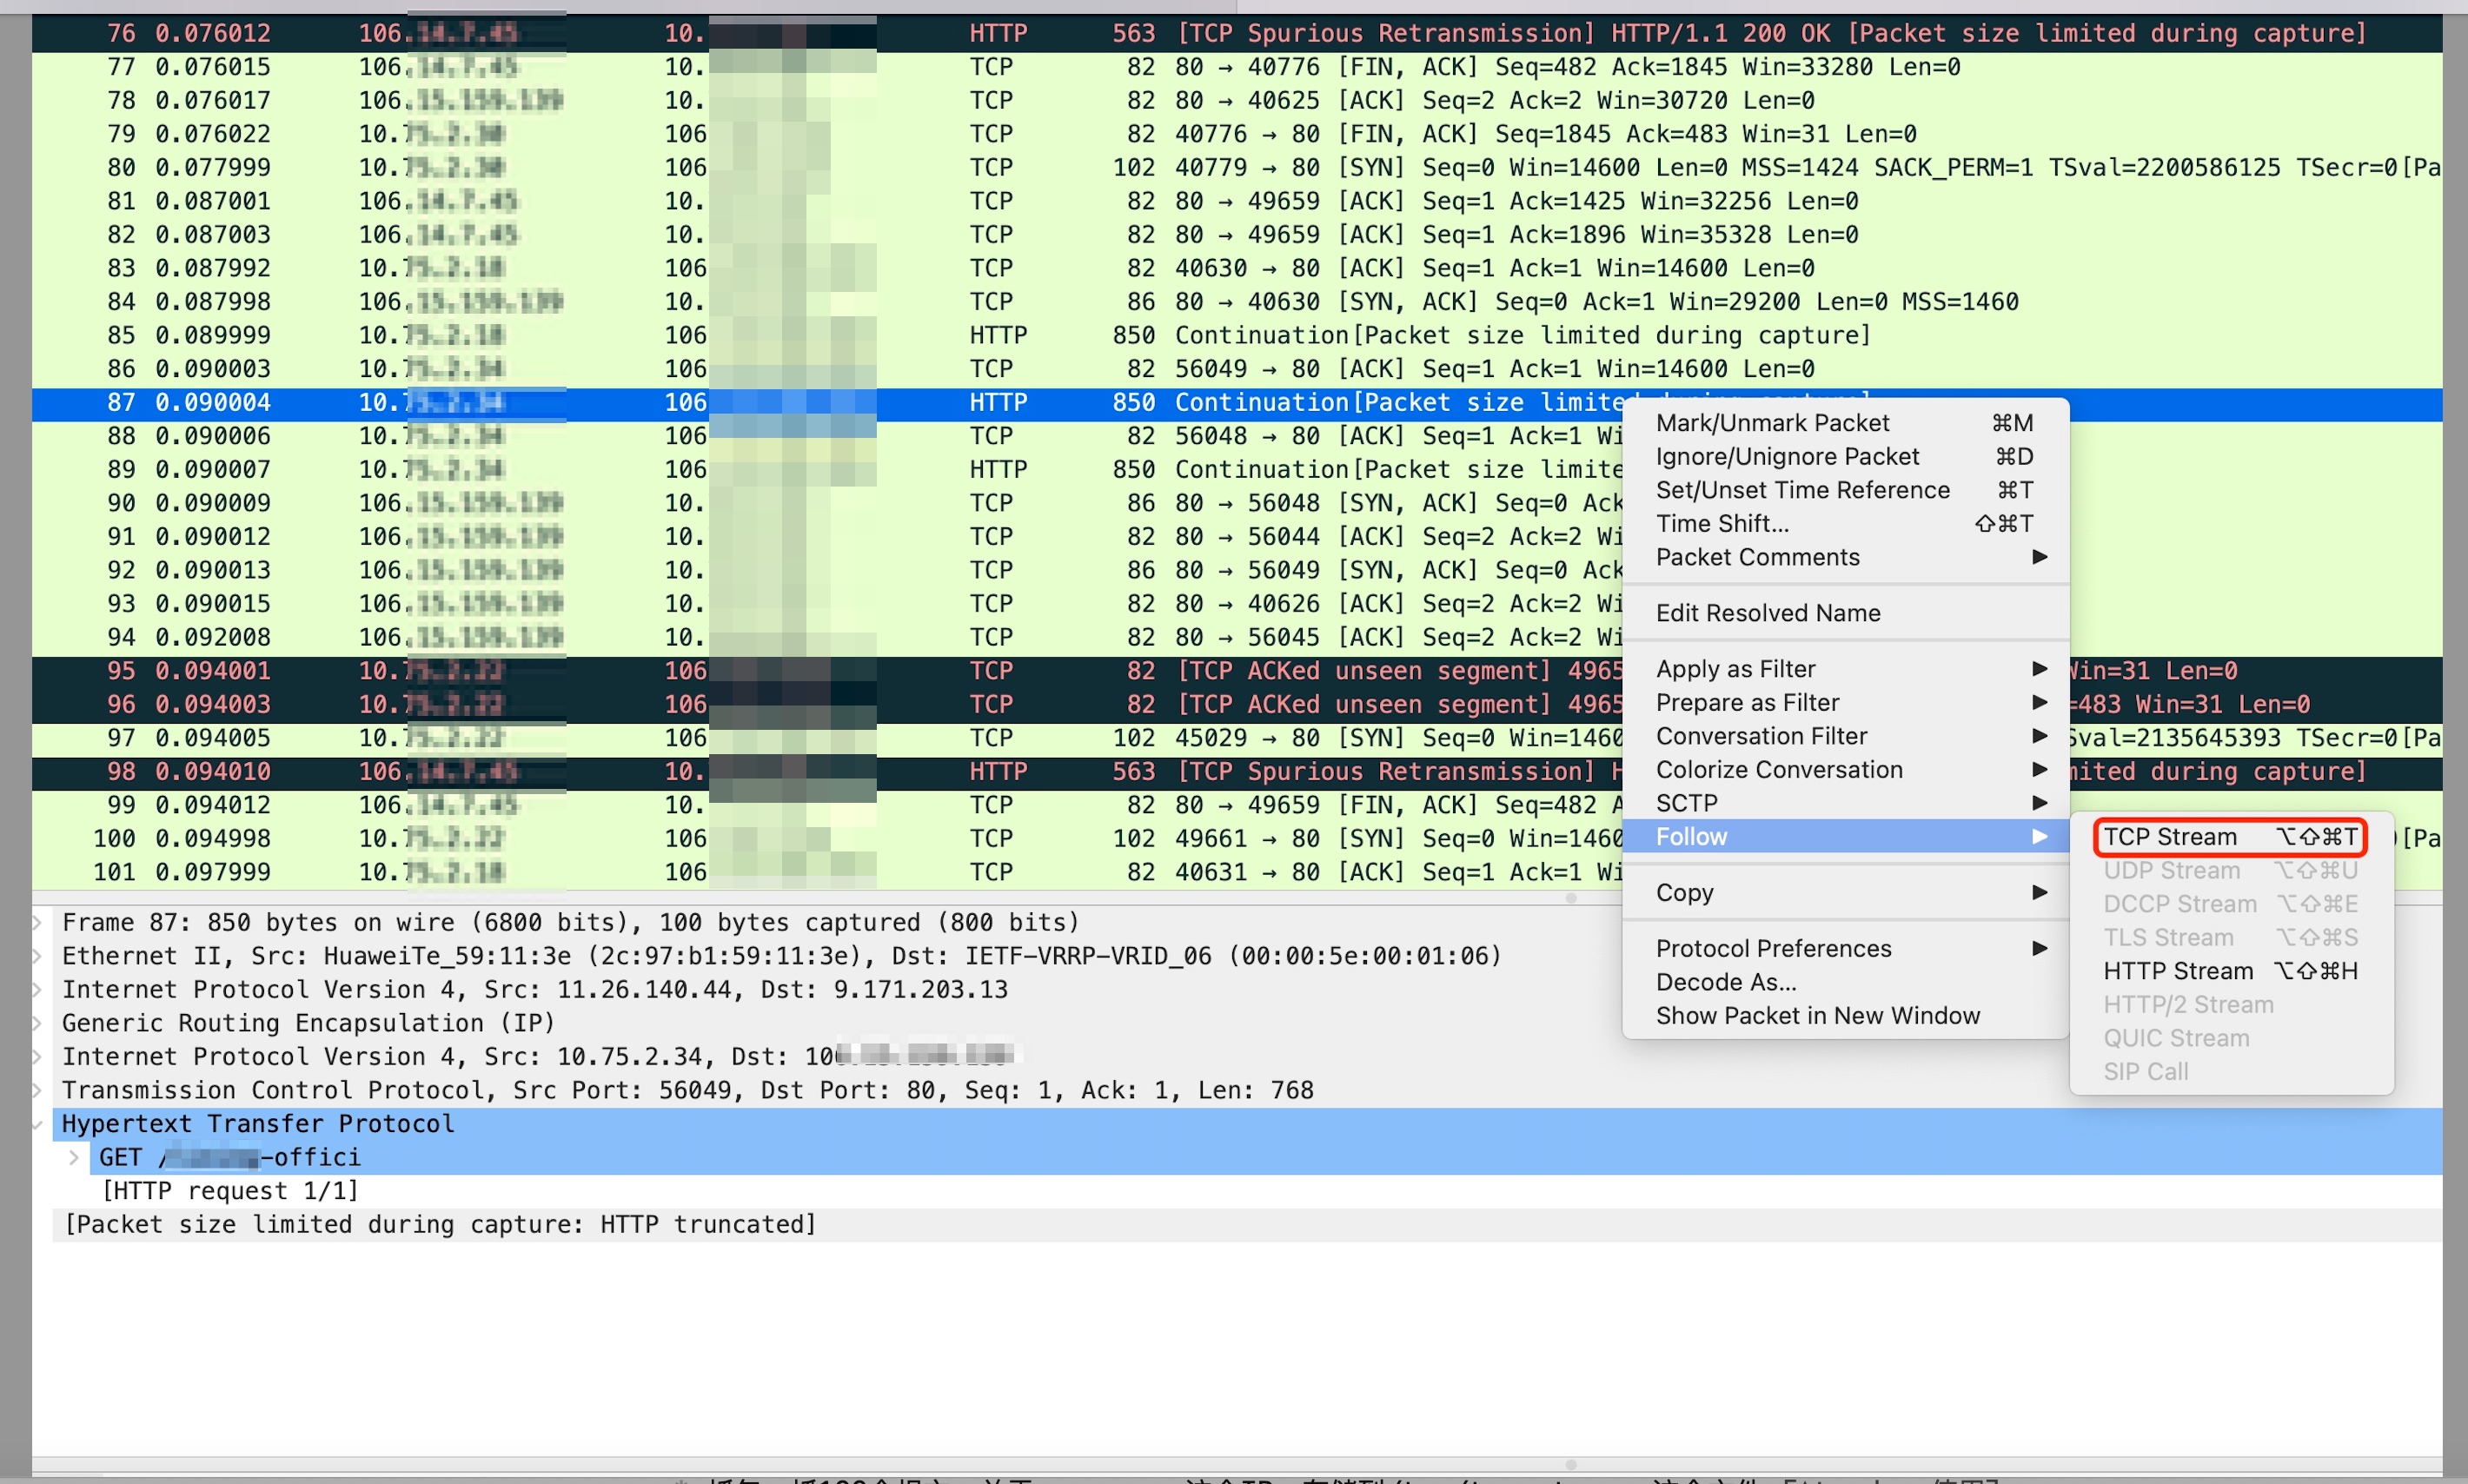
Task: Open Prepare as Filter submenu
Action: pyautogui.click(x=1746, y=703)
